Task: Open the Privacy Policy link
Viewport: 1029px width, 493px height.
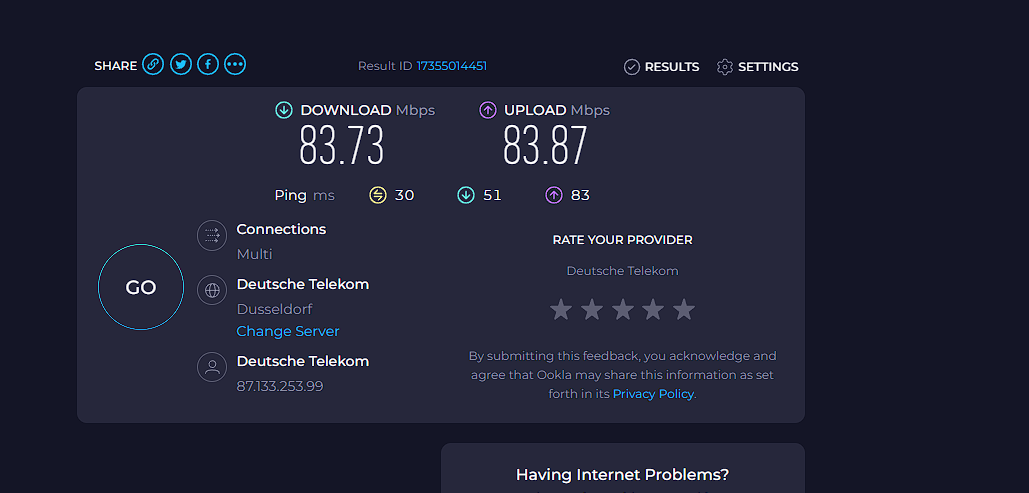Action: pos(653,394)
